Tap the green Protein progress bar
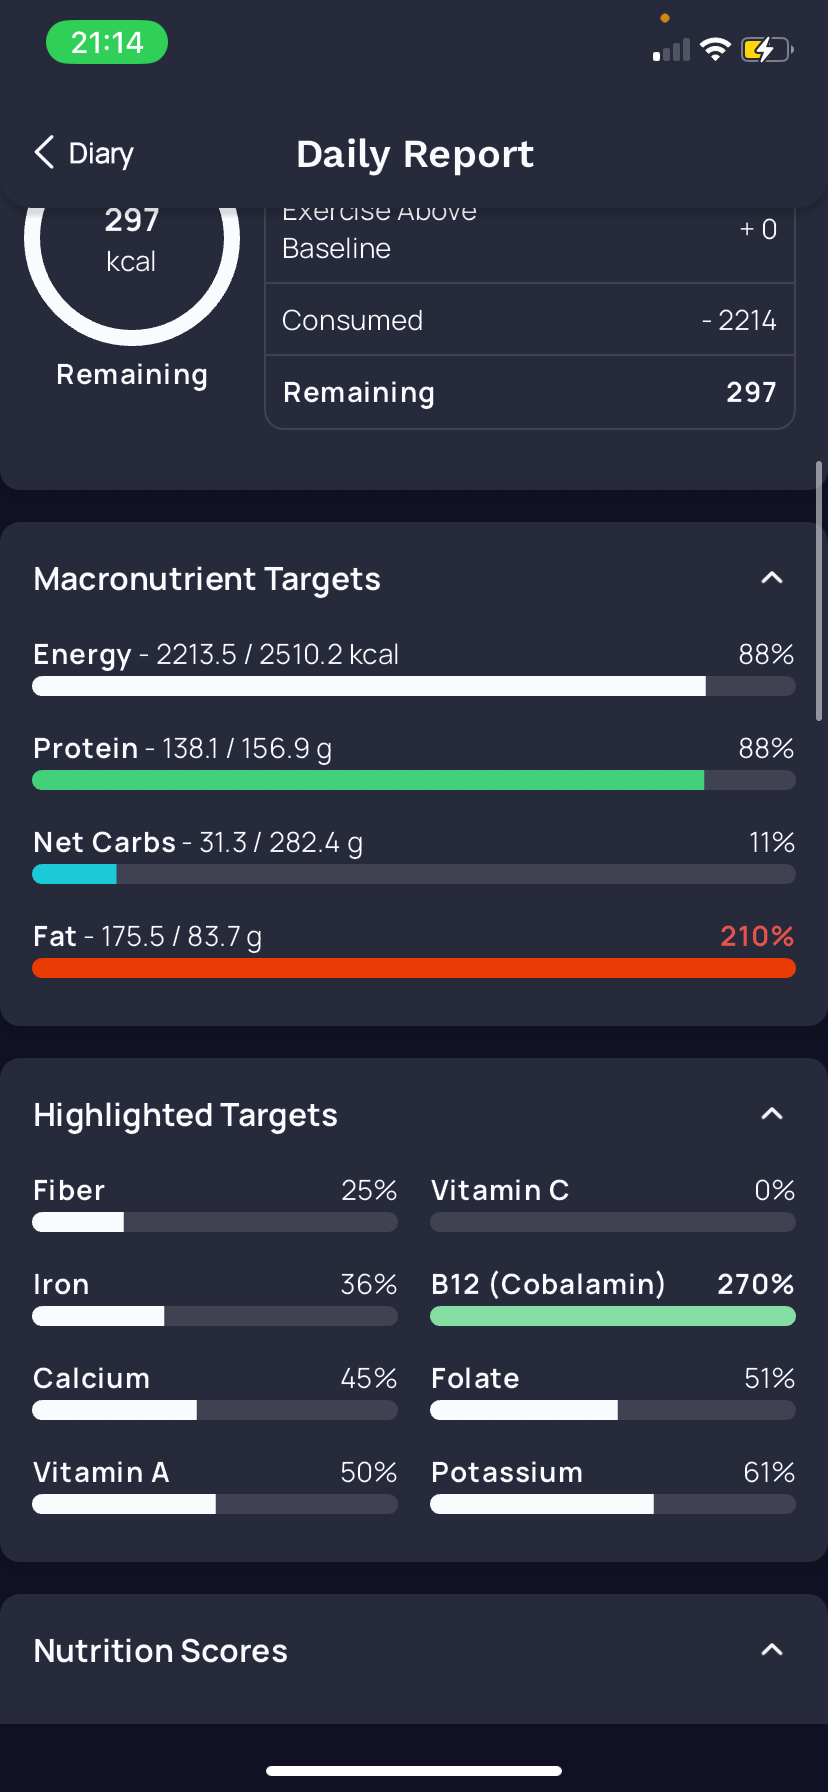The height and width of the screenshot is (1792, 828). click(414, 780)
